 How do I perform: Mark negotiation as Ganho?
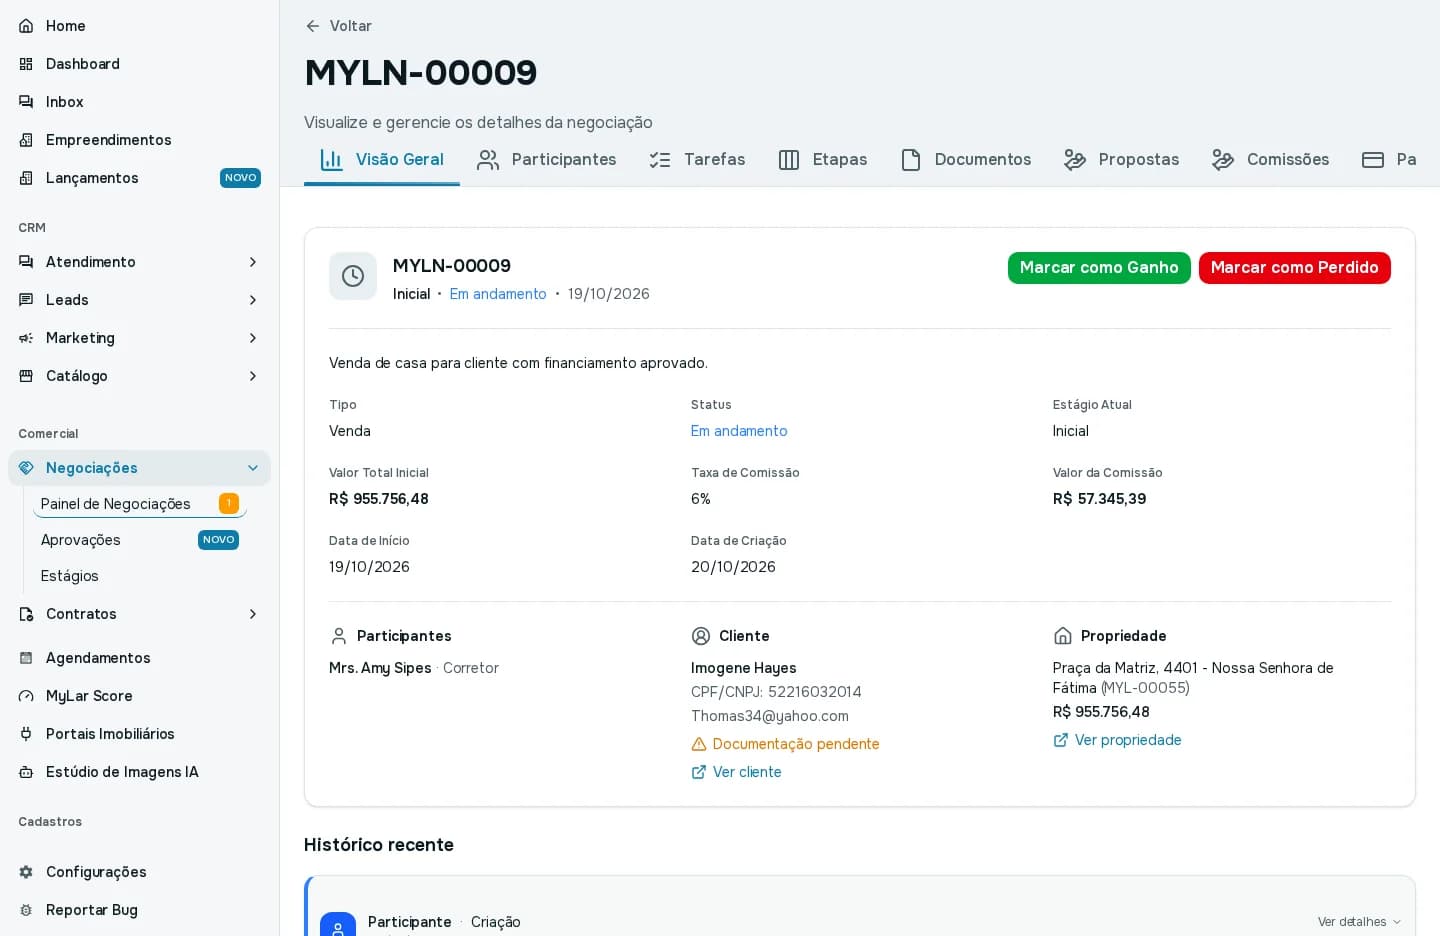(x=1099, y=268)
